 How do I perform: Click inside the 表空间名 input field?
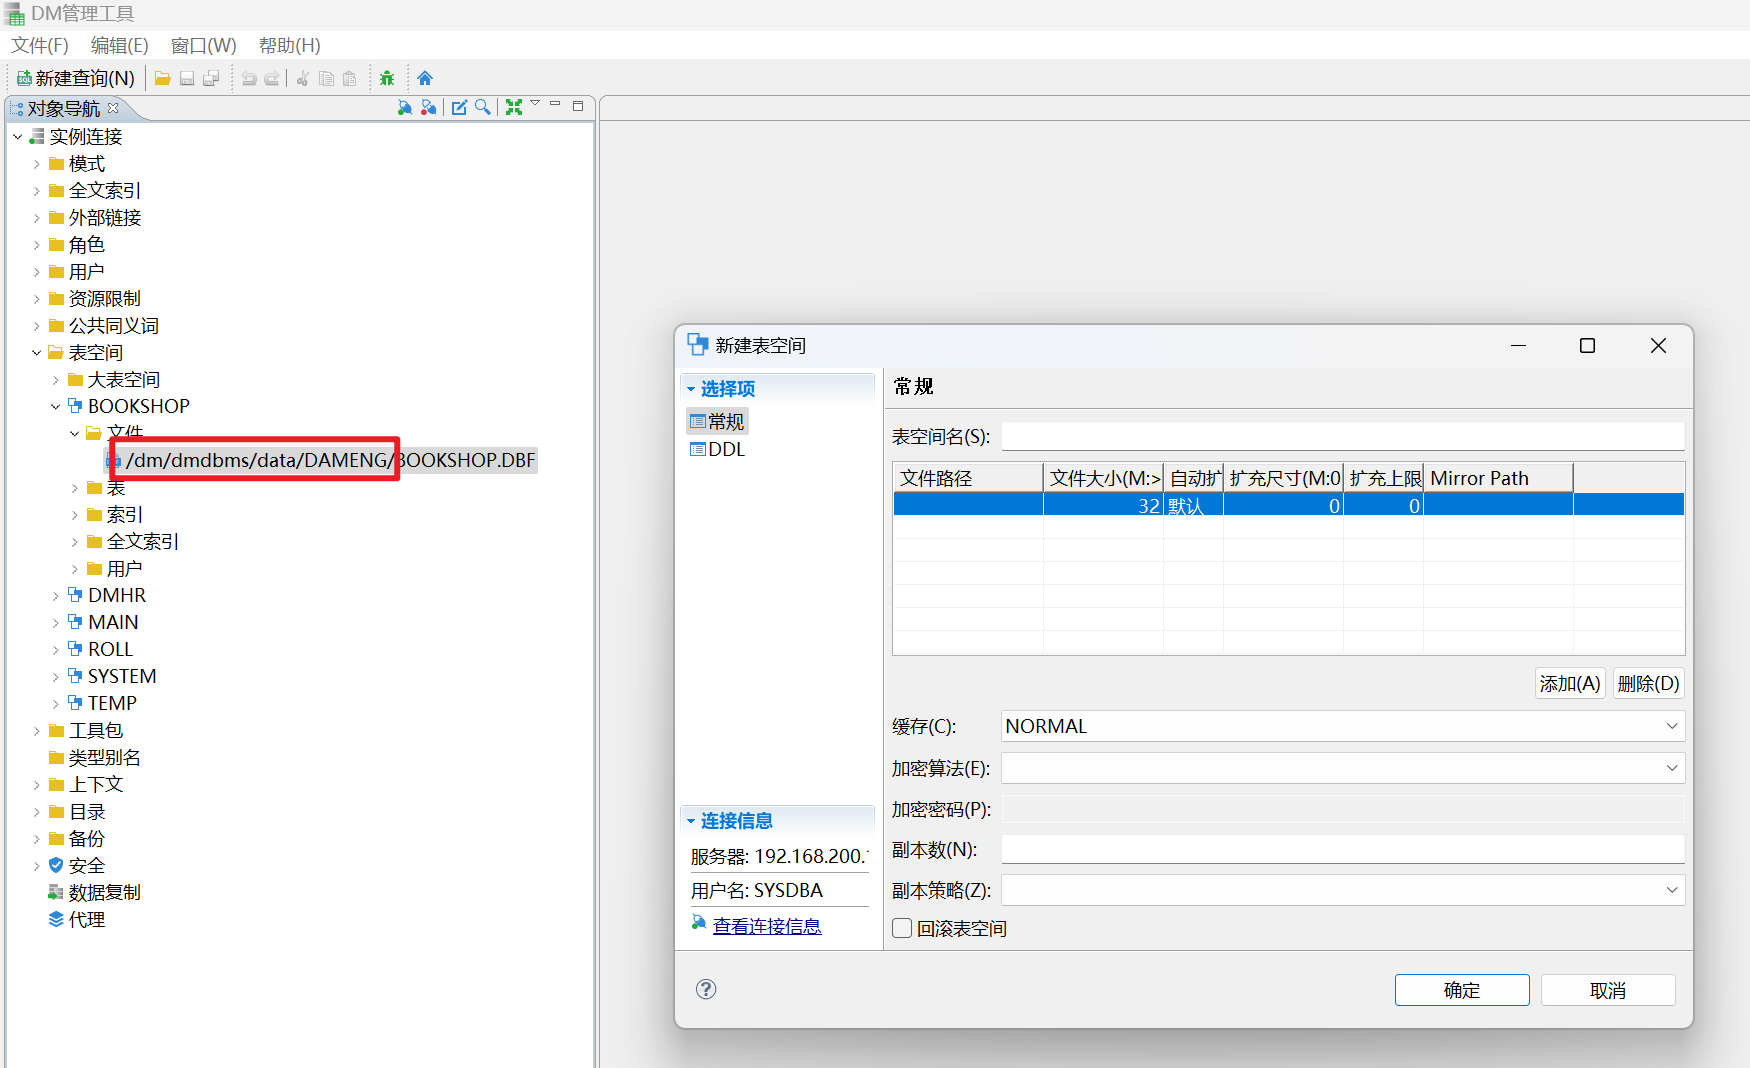point(1340,436)
